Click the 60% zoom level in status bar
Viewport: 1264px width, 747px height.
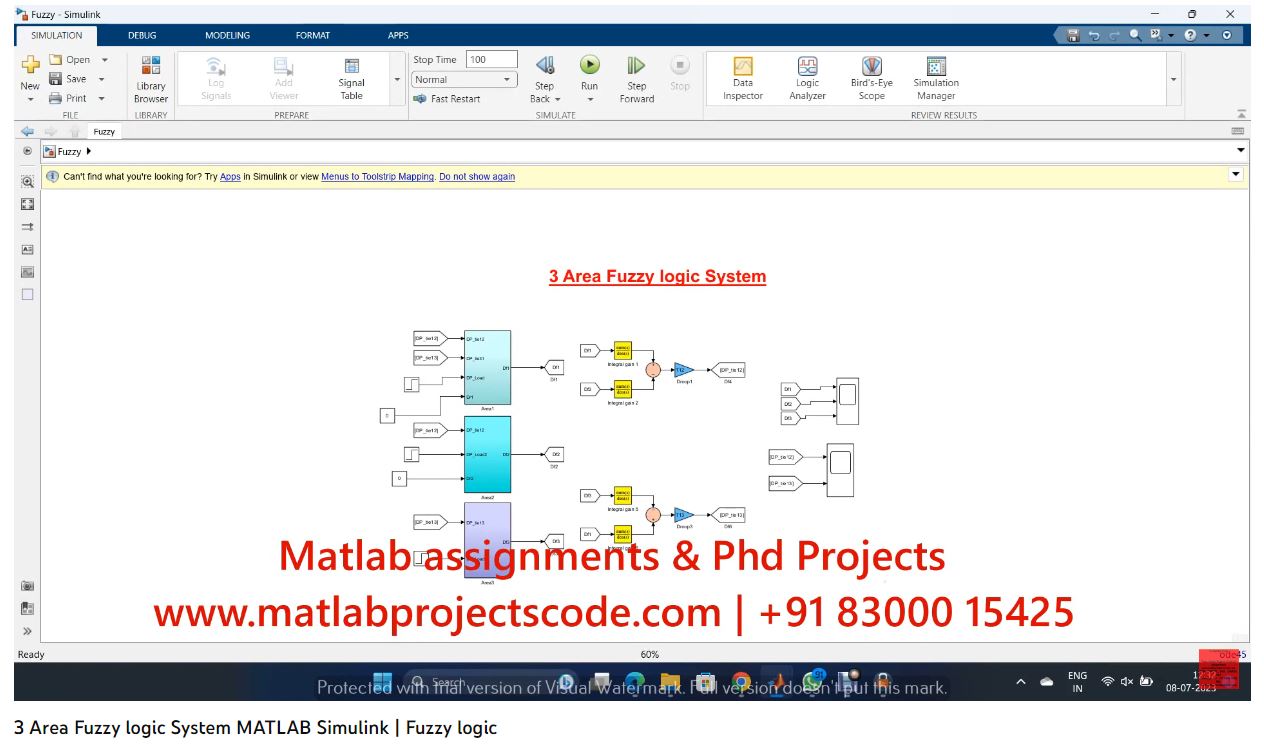[x=649, y=655]
